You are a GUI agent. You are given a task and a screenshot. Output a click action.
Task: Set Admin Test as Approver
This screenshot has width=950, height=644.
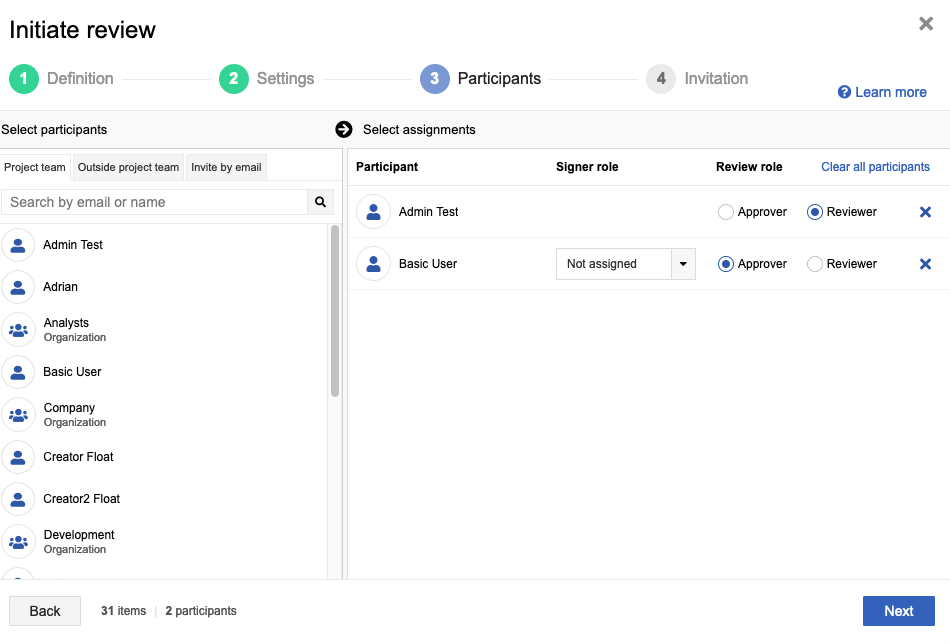tap(726, 212)
